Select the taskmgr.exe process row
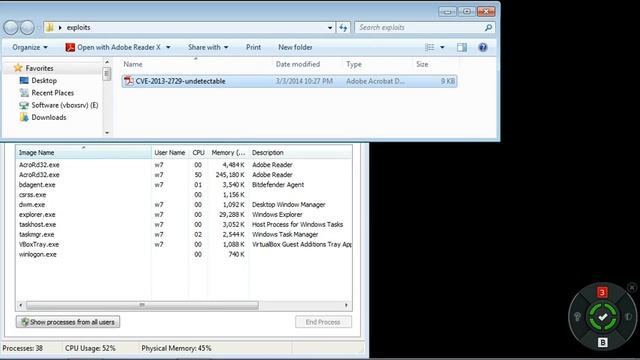This screenshot has height=360, width=640. pyautogui.click(x=184, y=234)
